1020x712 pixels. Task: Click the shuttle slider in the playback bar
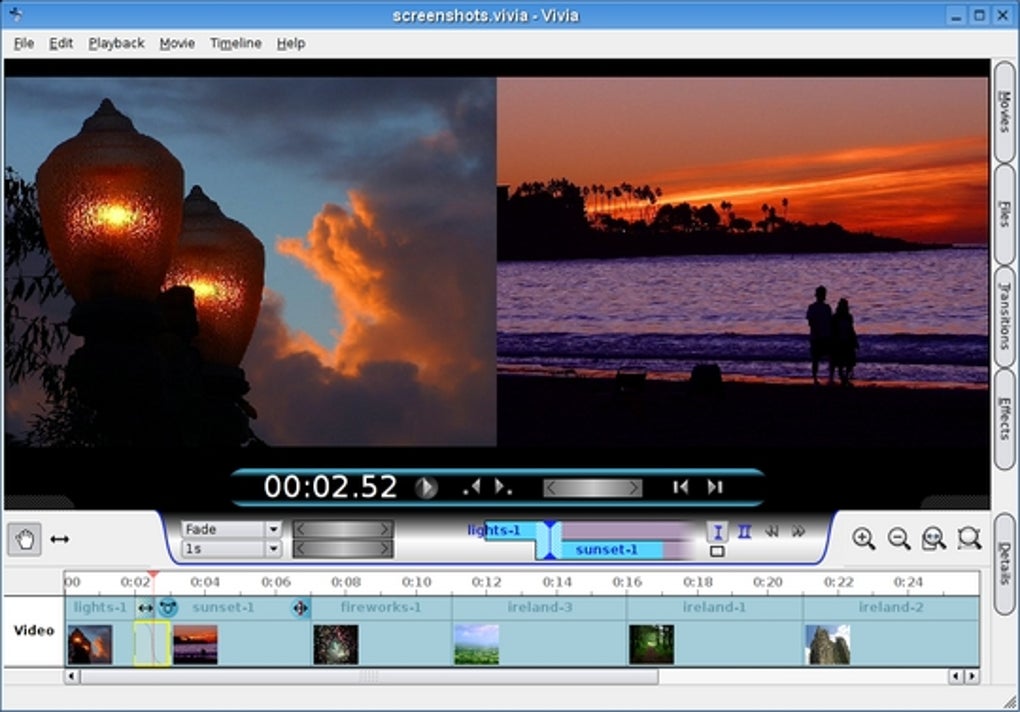click(x=592, y=487)
